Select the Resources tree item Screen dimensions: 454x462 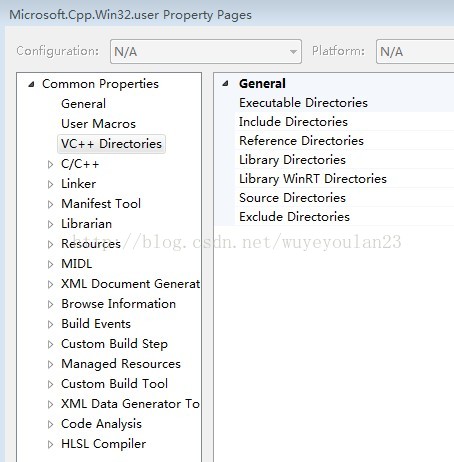(91, 244)
